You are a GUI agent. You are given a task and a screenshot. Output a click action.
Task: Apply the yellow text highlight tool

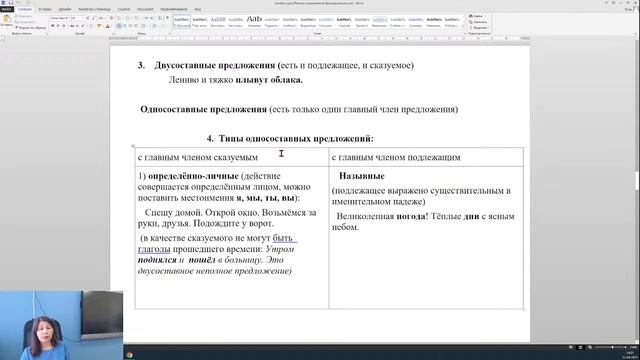pyautogui.click(x=99, y=26)
